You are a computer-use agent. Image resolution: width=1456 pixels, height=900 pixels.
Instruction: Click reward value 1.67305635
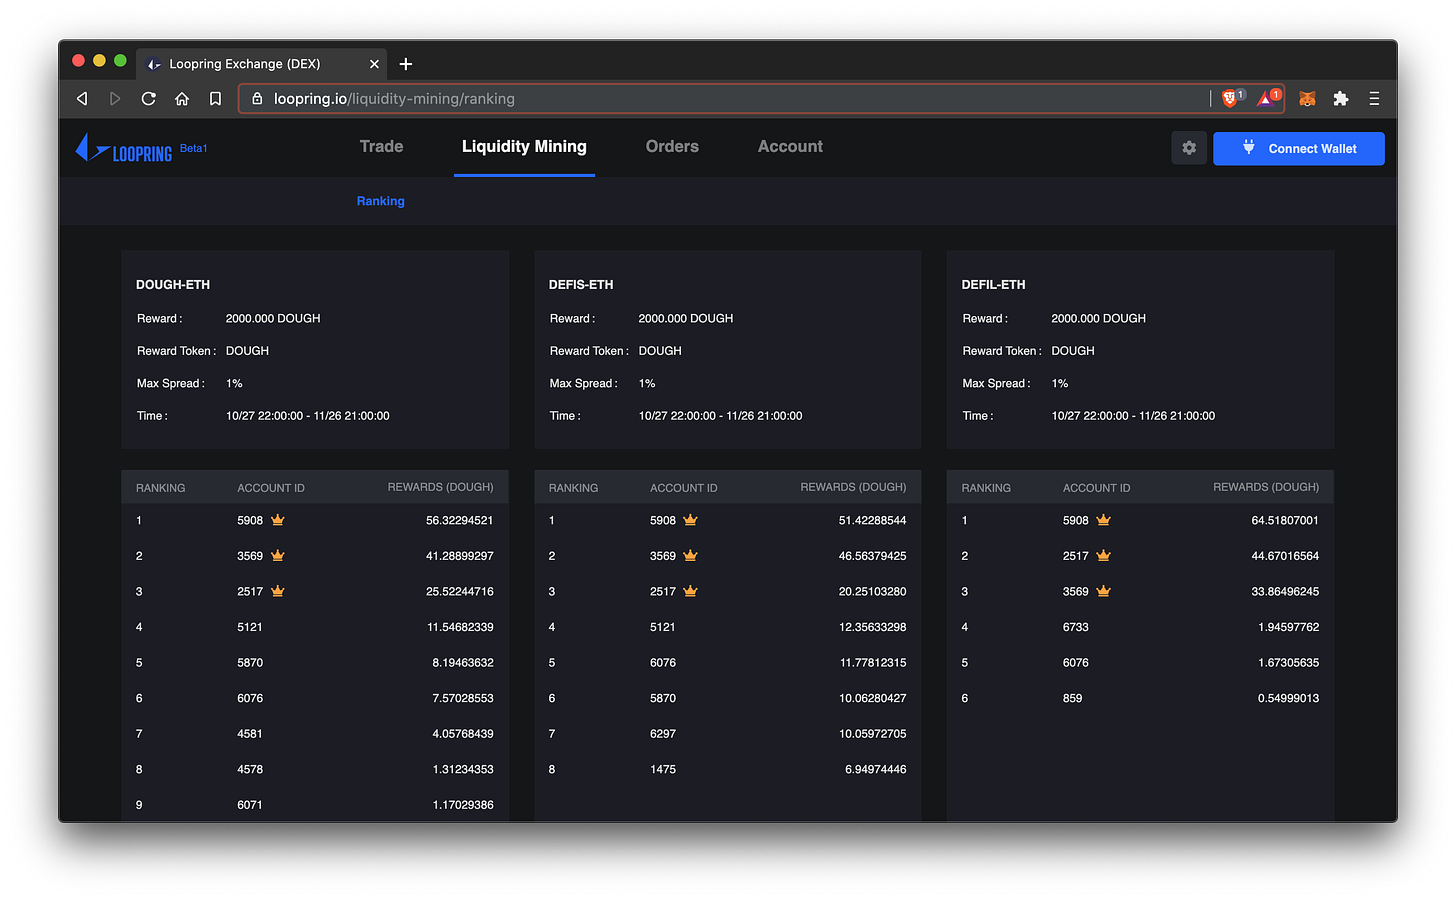tap(1288, 663)
